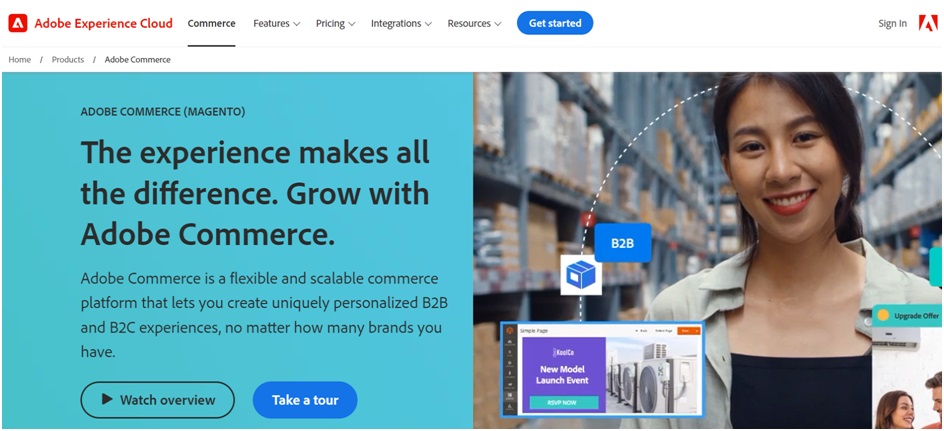Click the blue package box icon
Image resolution: width=944 pixels, height=431 pixels.
click(581, 274)
